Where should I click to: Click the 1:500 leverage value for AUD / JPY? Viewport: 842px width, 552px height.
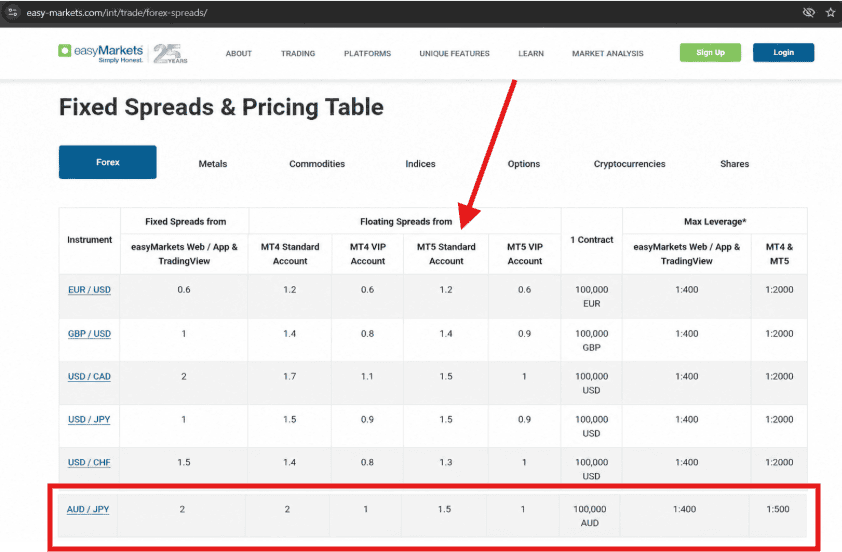tap(778, 509)
